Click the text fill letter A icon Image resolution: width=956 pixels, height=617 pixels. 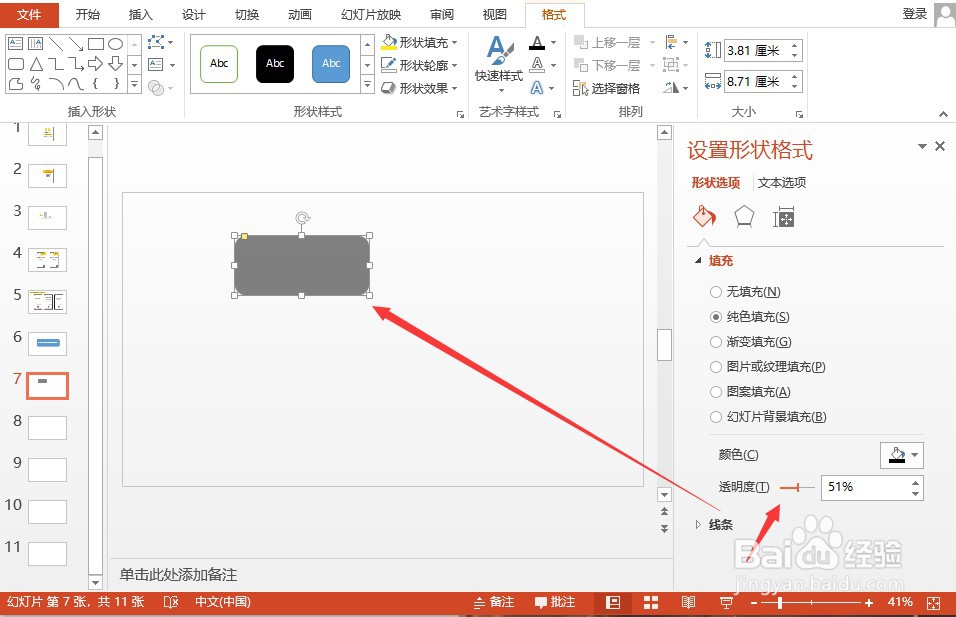click(x=537, y=42)
